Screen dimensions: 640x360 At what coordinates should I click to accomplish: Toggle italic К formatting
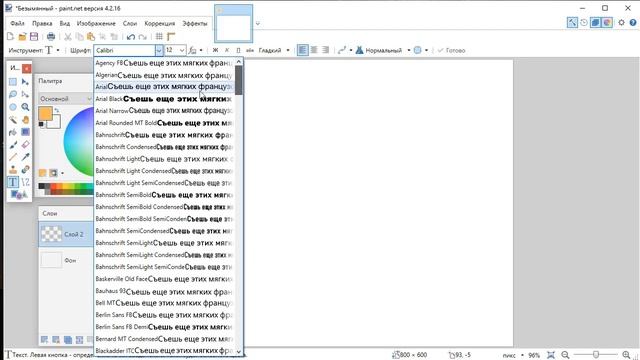coord(227,50)
